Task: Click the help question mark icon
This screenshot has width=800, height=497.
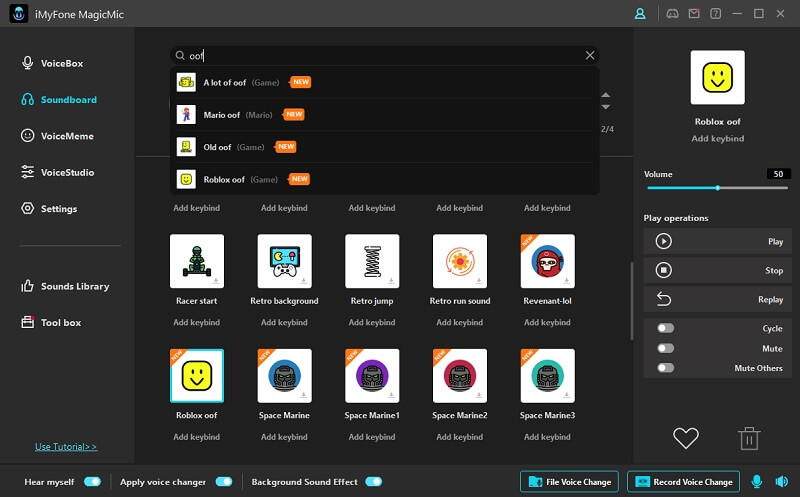Action: [x=715, y=14]
